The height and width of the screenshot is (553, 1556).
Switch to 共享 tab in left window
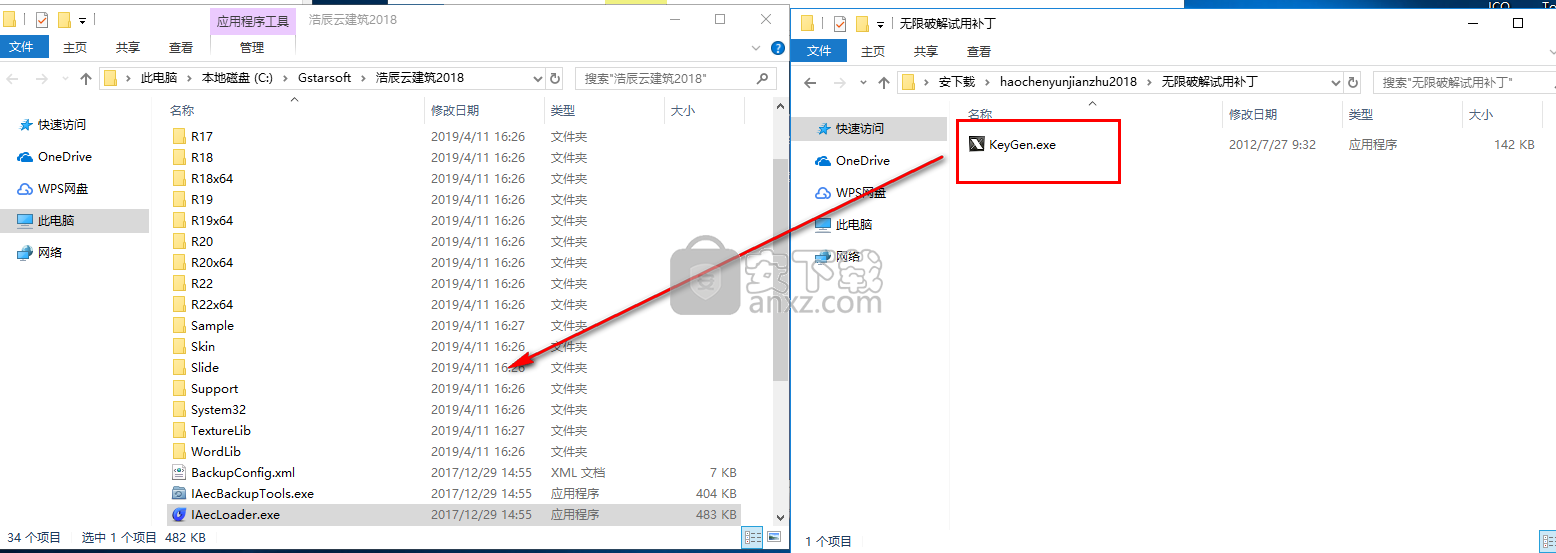click(128, 47)
